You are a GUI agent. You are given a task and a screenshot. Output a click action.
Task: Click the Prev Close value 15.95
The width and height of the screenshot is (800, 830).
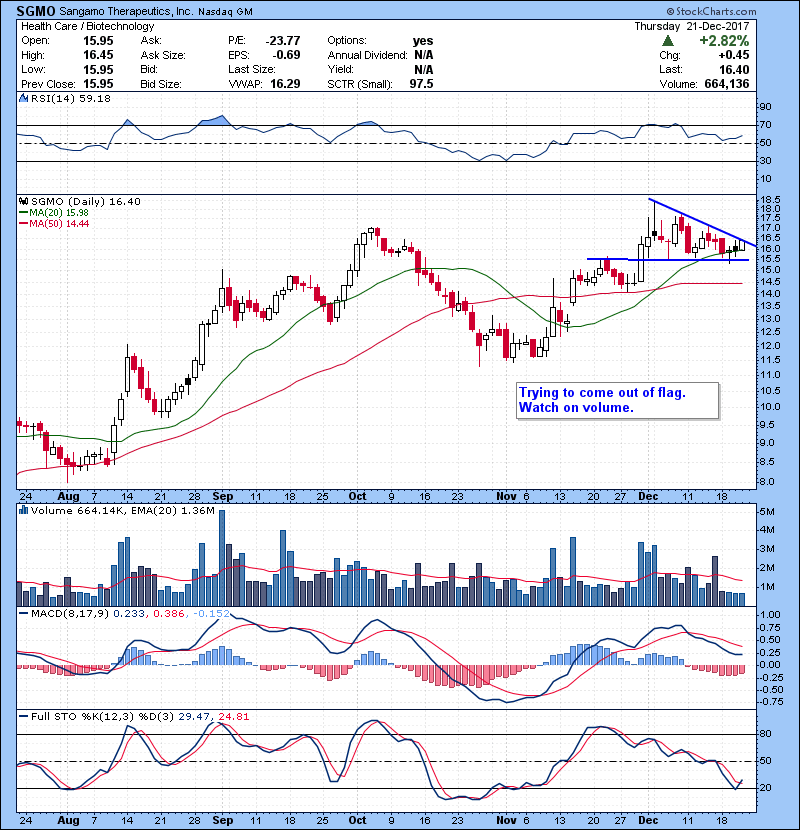tap(98, 84)
